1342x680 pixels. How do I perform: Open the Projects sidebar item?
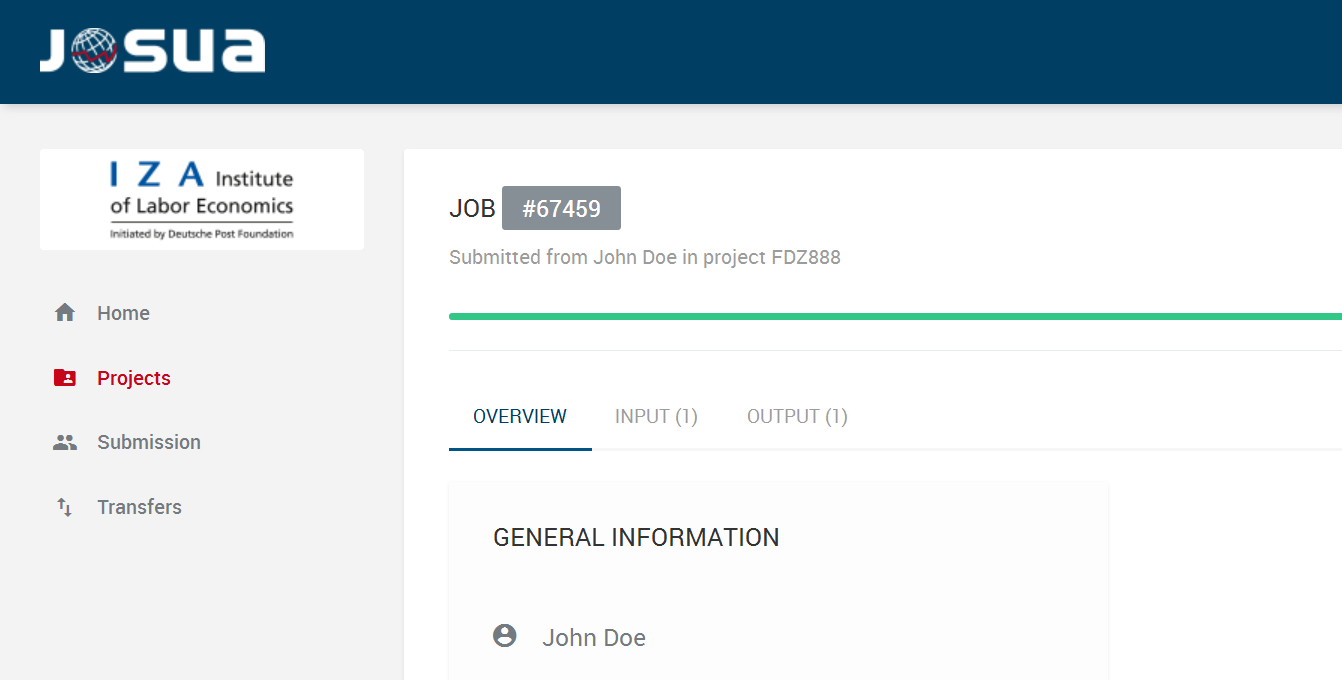coord(134,378)
